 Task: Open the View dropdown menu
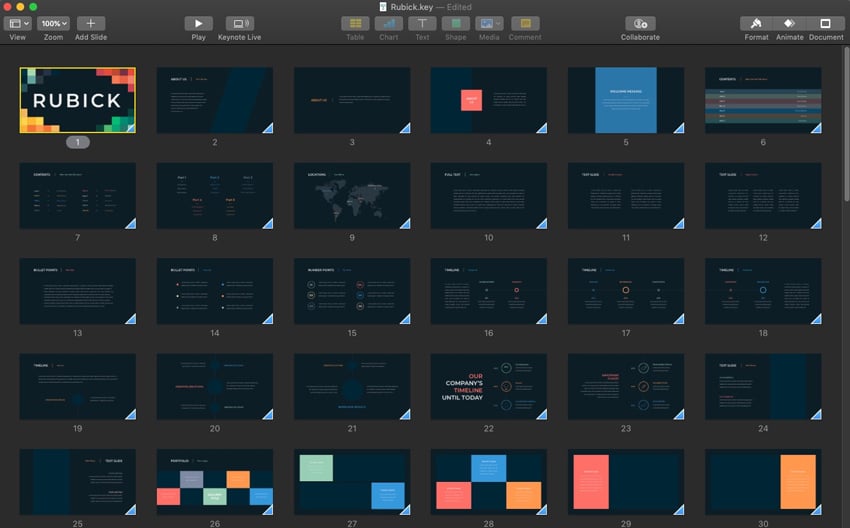(x=18, y=23)
